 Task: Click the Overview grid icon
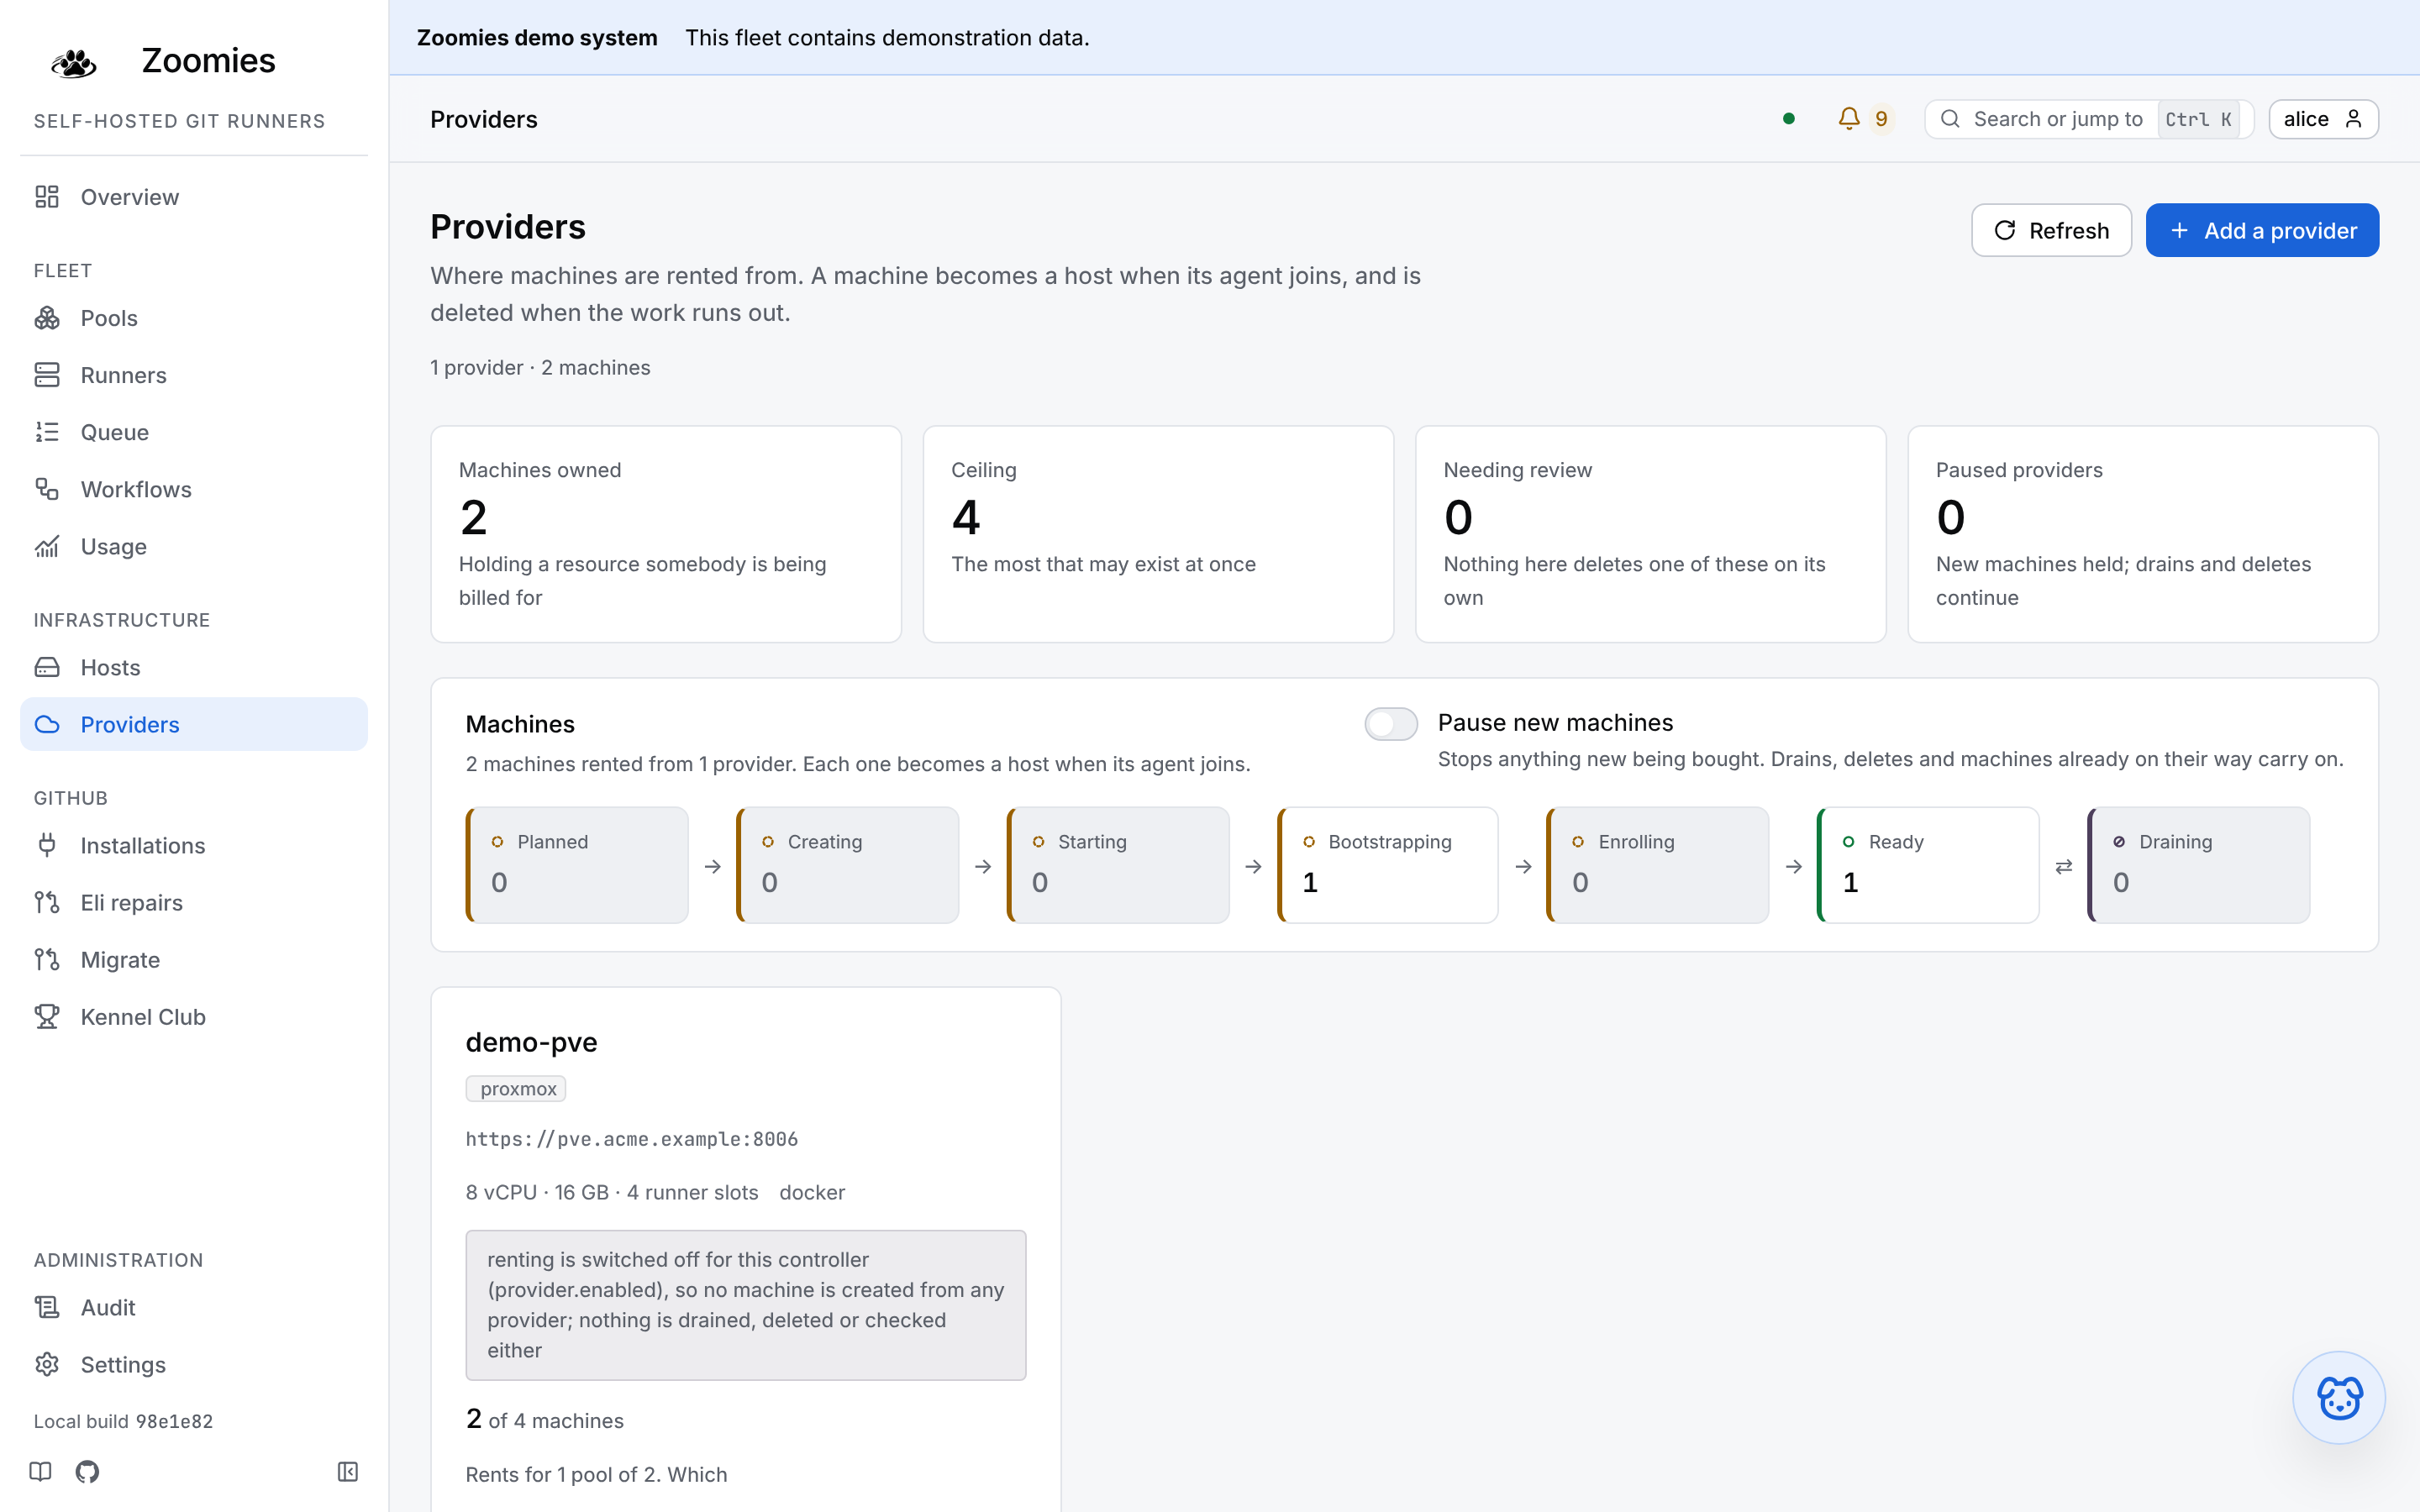(47, 197)
